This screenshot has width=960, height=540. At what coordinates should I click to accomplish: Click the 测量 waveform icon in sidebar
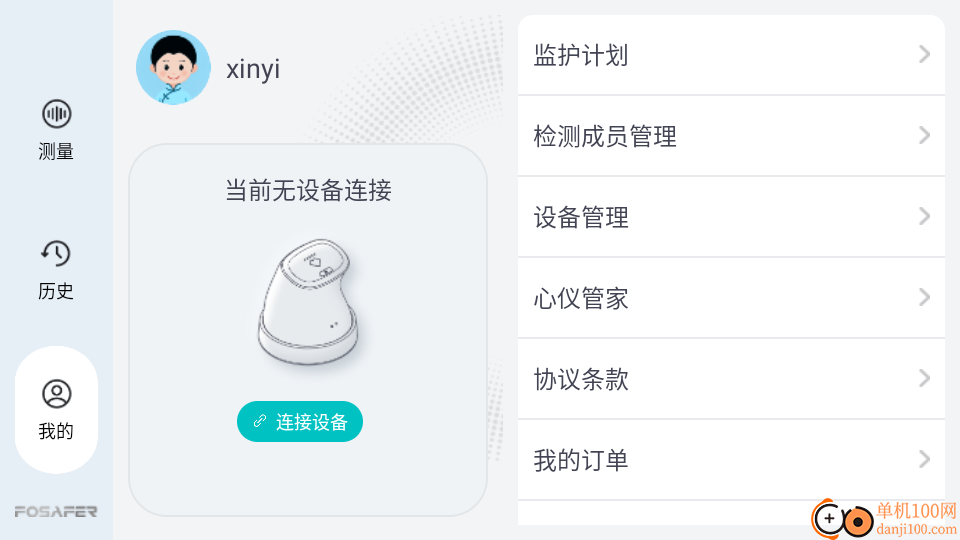pyautogui.click(x=56, y=114)
